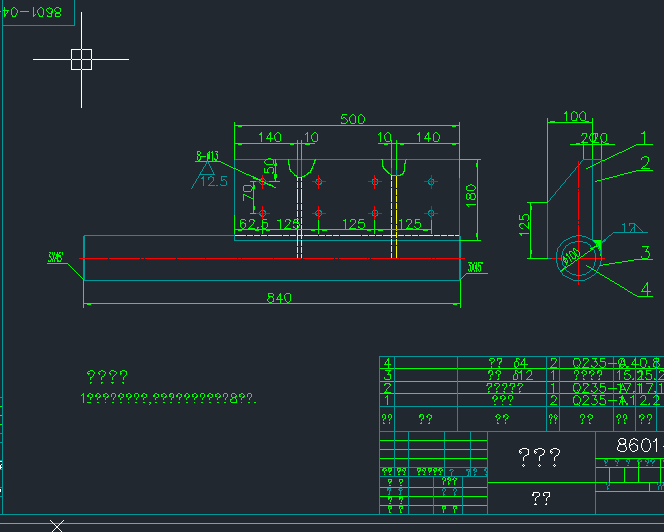Click part balloon number "3" in side view
The height and width of the screenshot is (532, 664).
645,252
